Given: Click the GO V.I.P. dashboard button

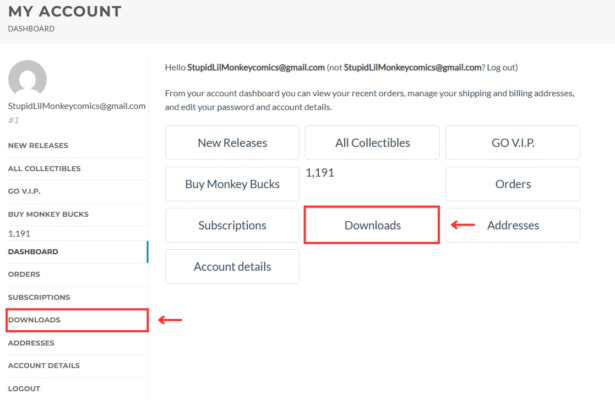Looking at the screenshot, I should [x=513, y=142].
